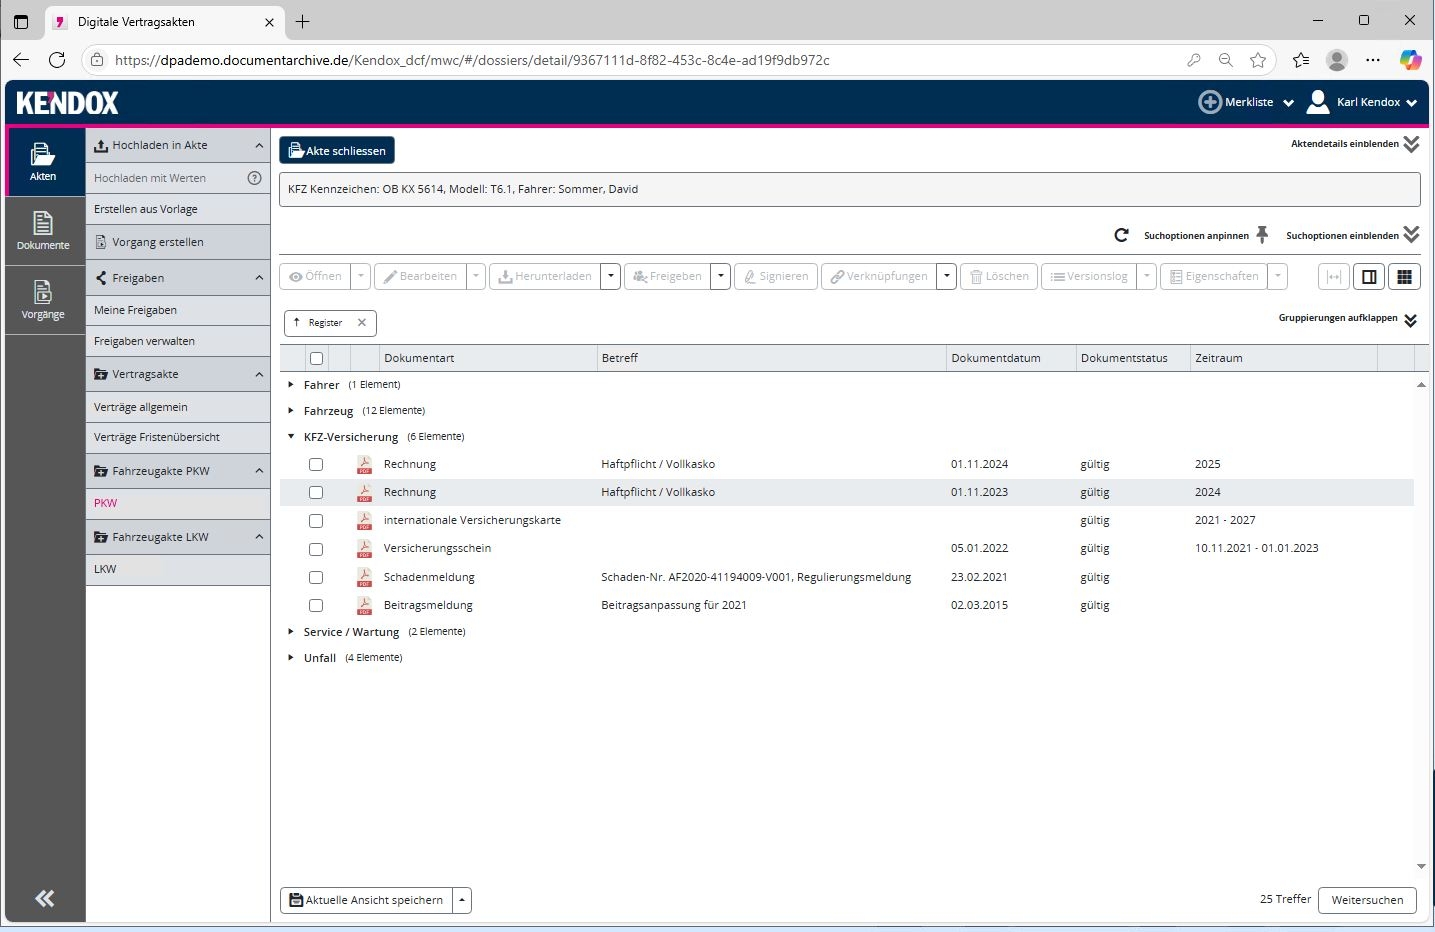1435x932 pixels.
Task: Open the browser password manager key icon
Action: click(x=1193, y=60)
